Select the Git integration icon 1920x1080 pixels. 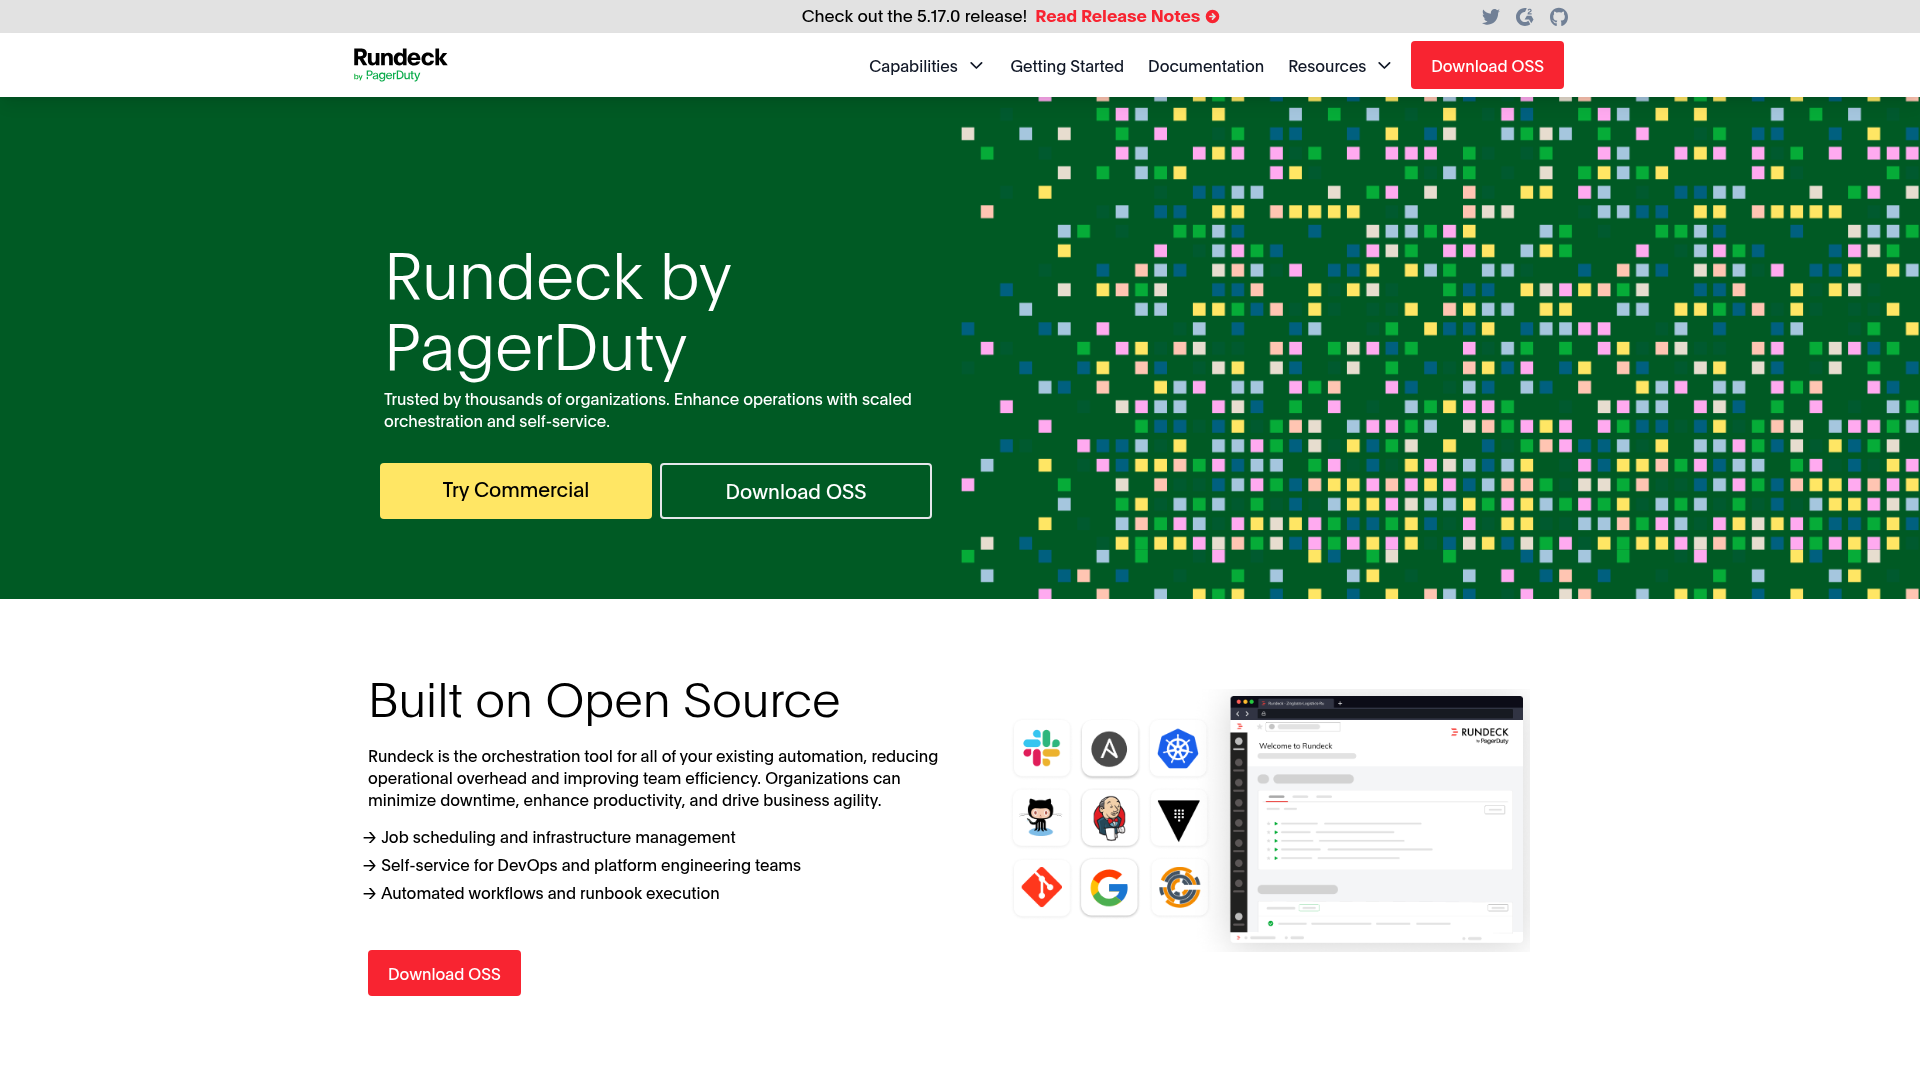[1041, 888]
